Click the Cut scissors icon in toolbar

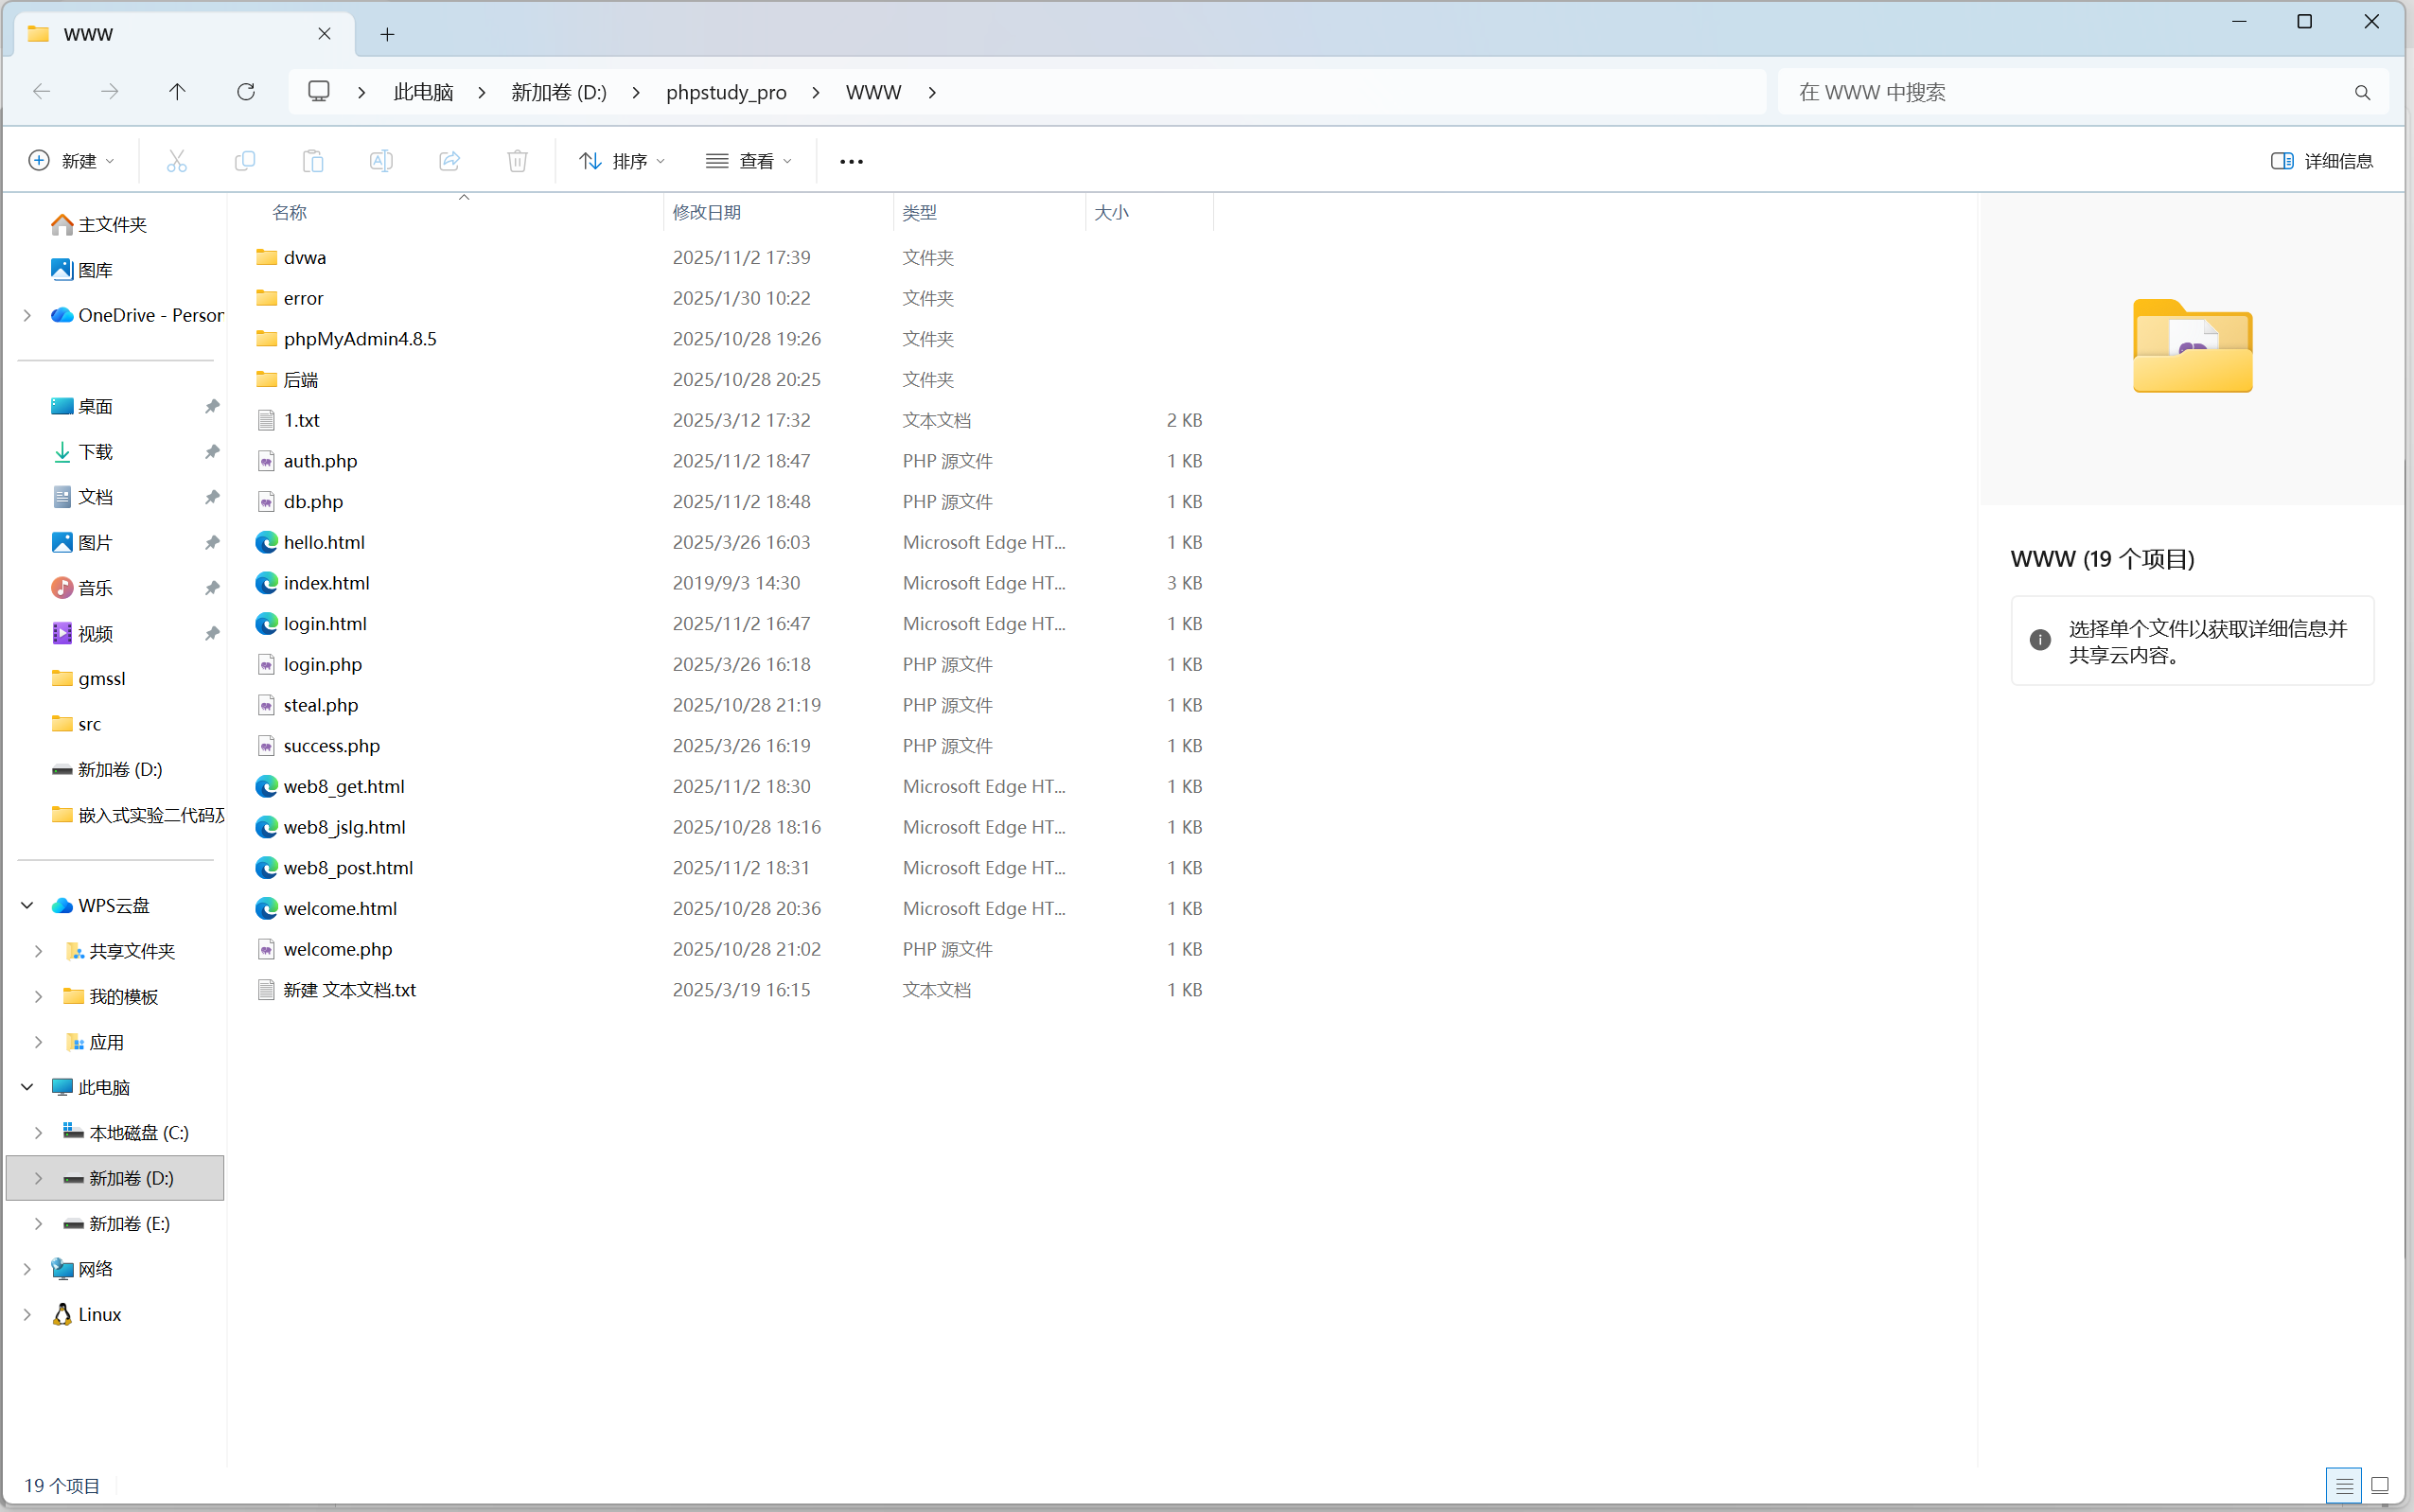pyautogui.click(x=177, y=161)
